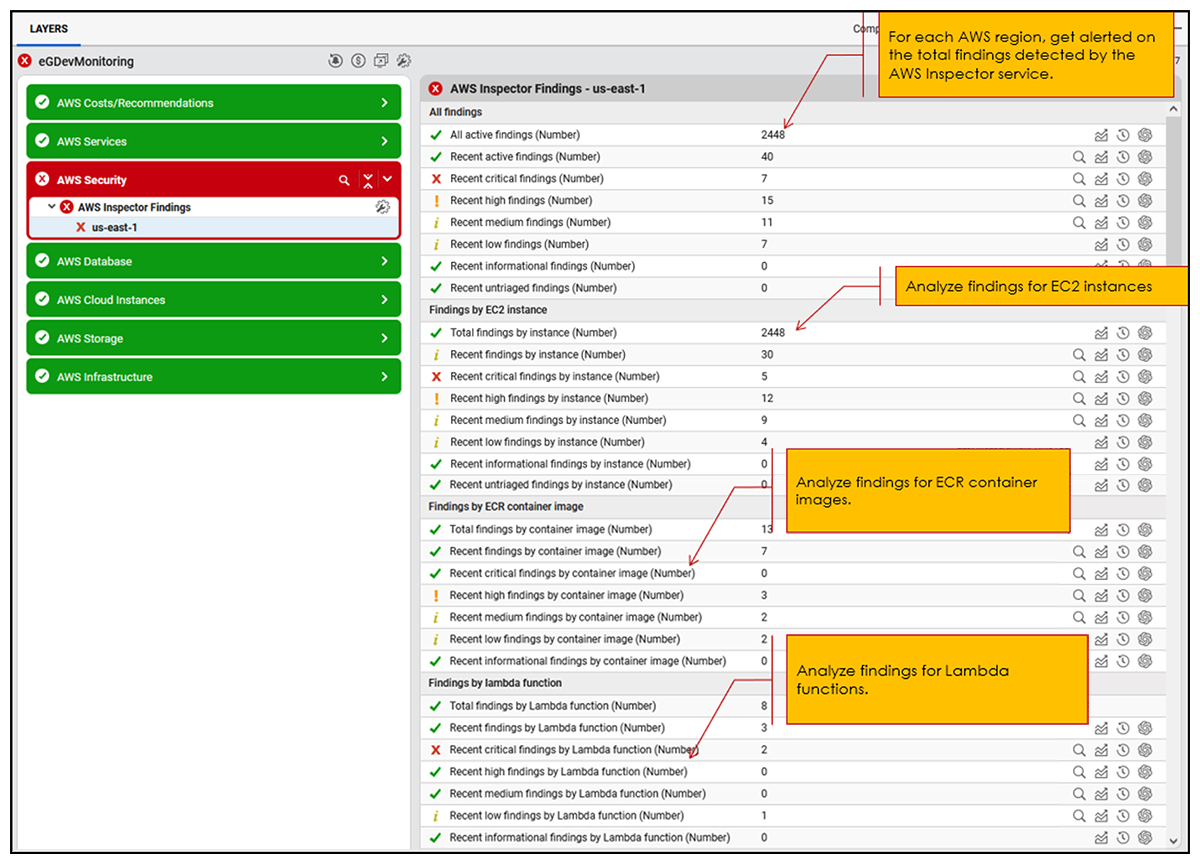Expand the AWS Storage layer chevron
The image size is (1200, 864).
(x=384, y=339)
